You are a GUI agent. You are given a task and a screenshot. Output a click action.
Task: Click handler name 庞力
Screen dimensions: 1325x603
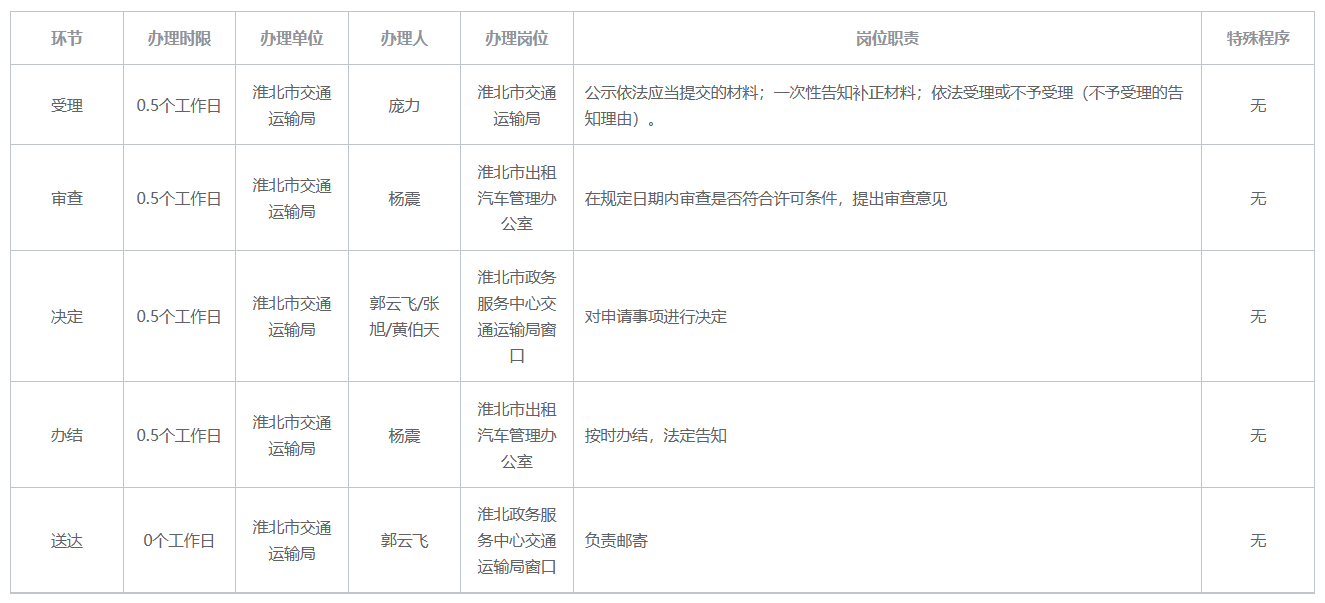(404, 105)
